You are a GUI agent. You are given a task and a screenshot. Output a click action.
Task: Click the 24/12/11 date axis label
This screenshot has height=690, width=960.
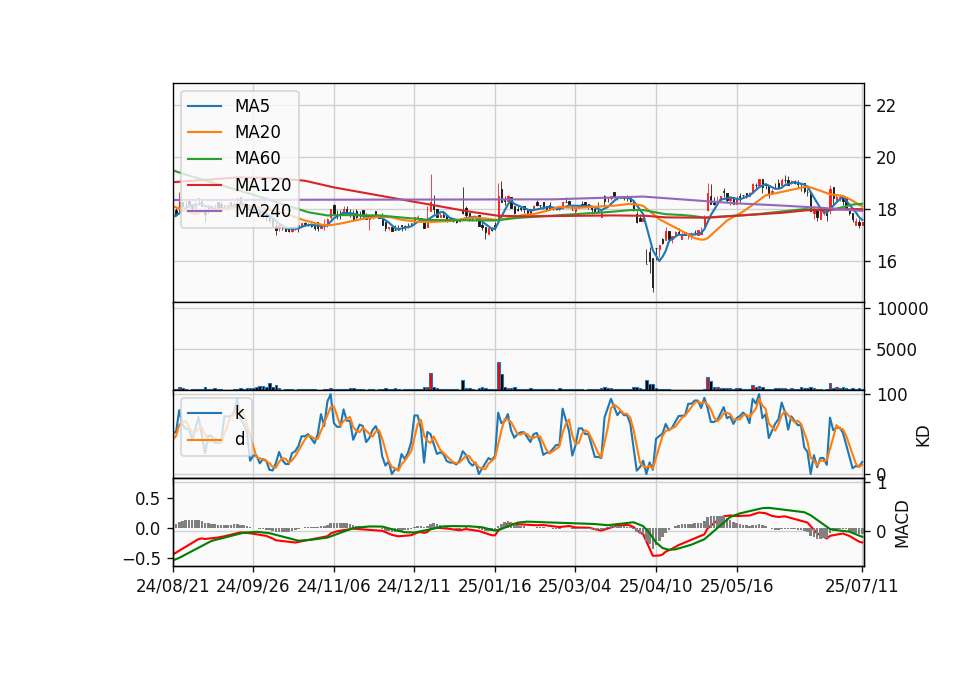[414, 586]
